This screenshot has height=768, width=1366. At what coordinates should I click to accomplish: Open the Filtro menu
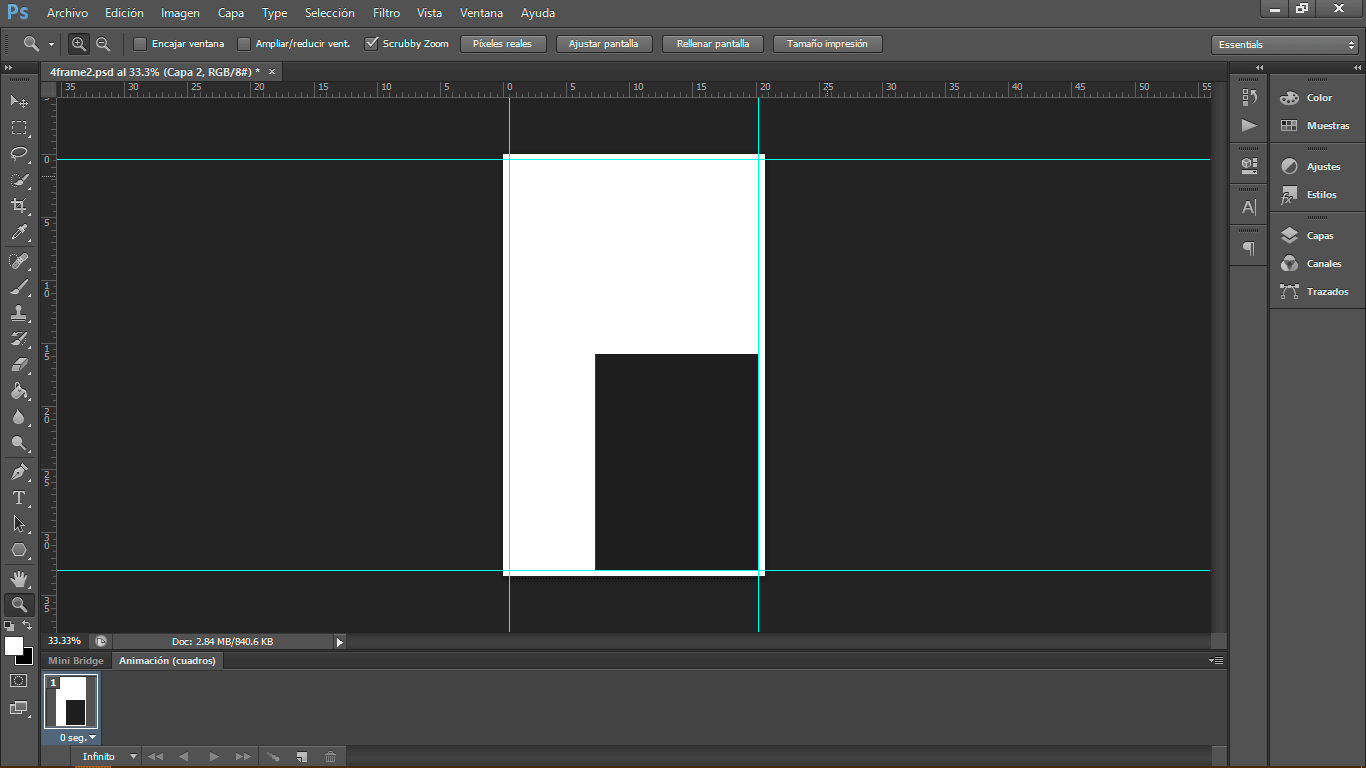click(x=386, y=13)
